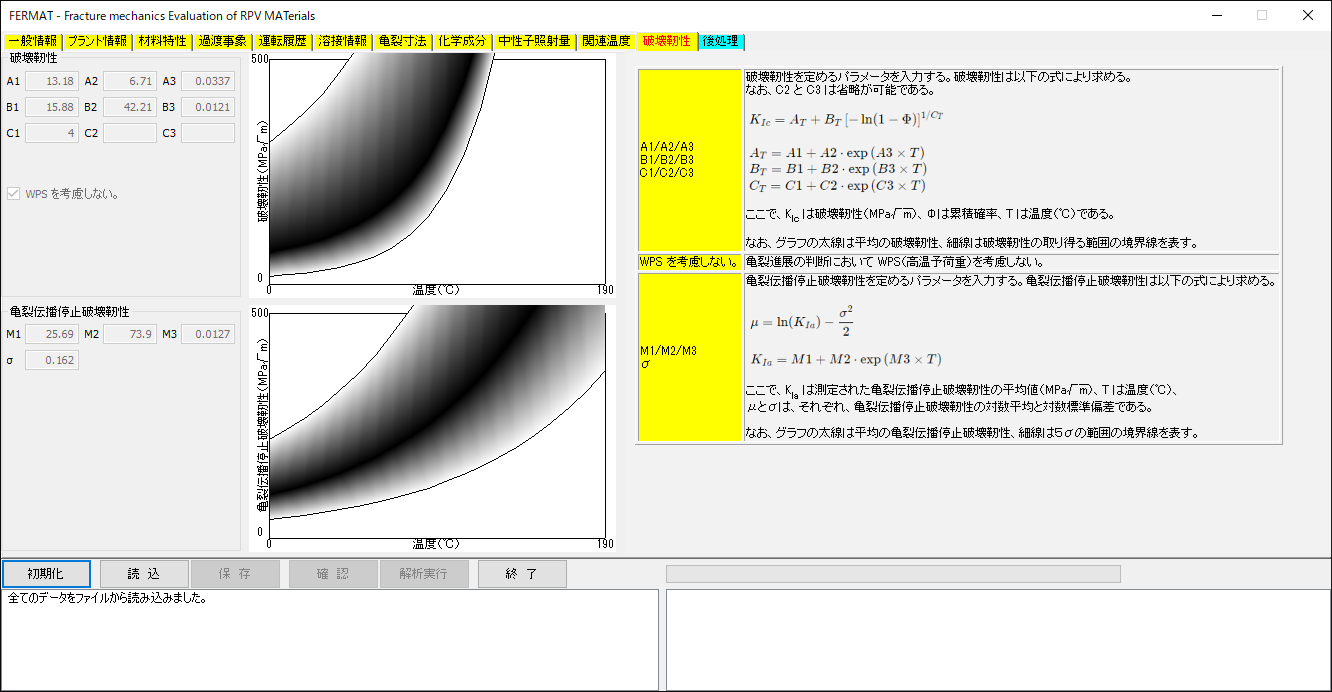The height and width of the screenshot is (692, 1332).
Task: Open the プラント情報 tab
Action: coord(97,42)
